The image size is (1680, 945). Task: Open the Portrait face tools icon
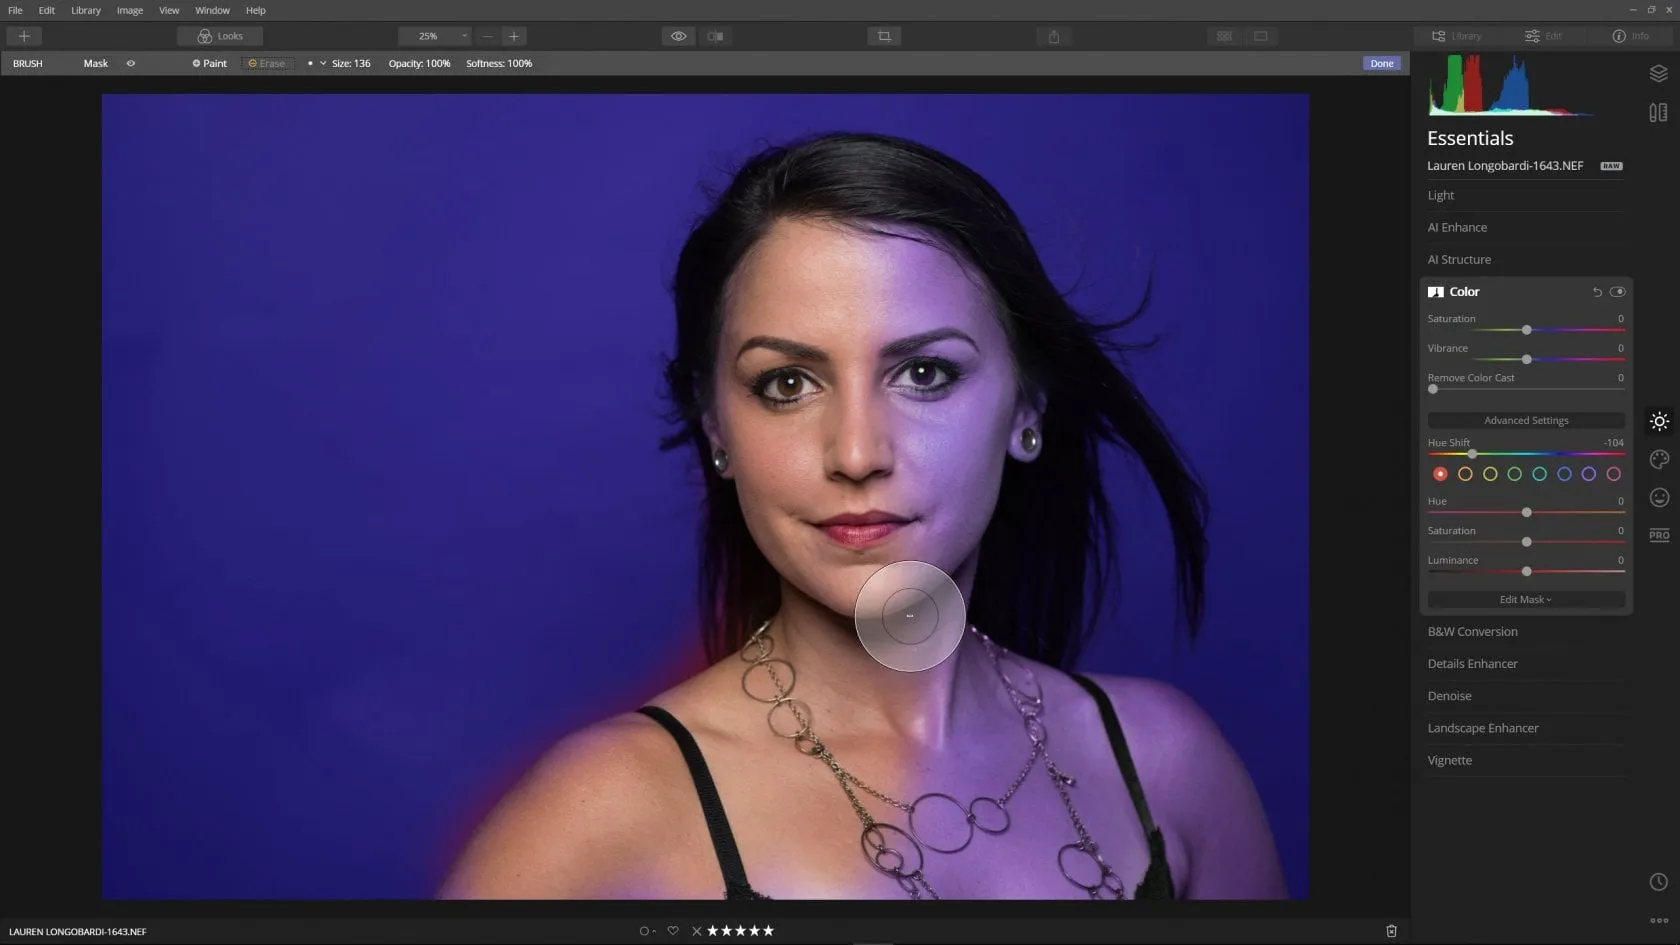tap(1659, 497)
